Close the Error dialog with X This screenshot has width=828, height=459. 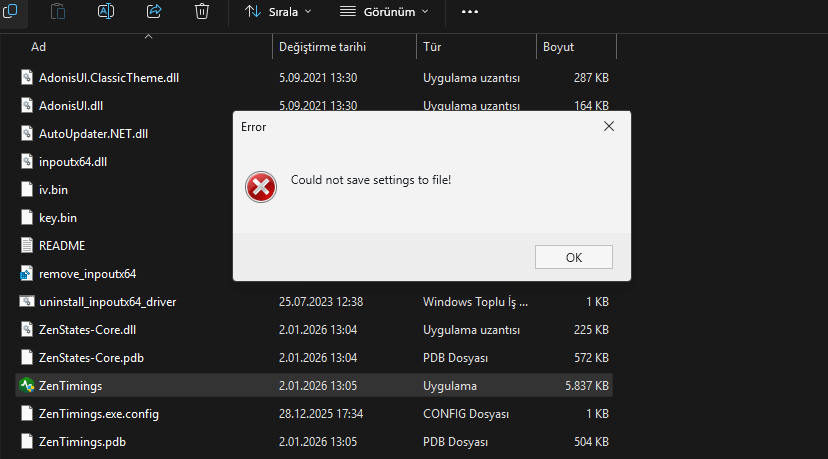tap(609, 126)
